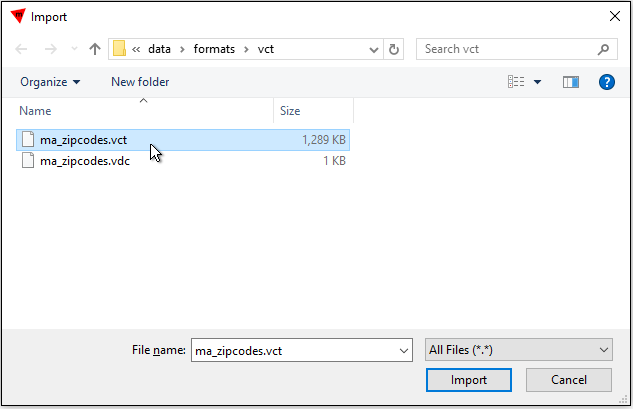Refresh the vct folder listing
Screen dimensions: 633x409
394,49
